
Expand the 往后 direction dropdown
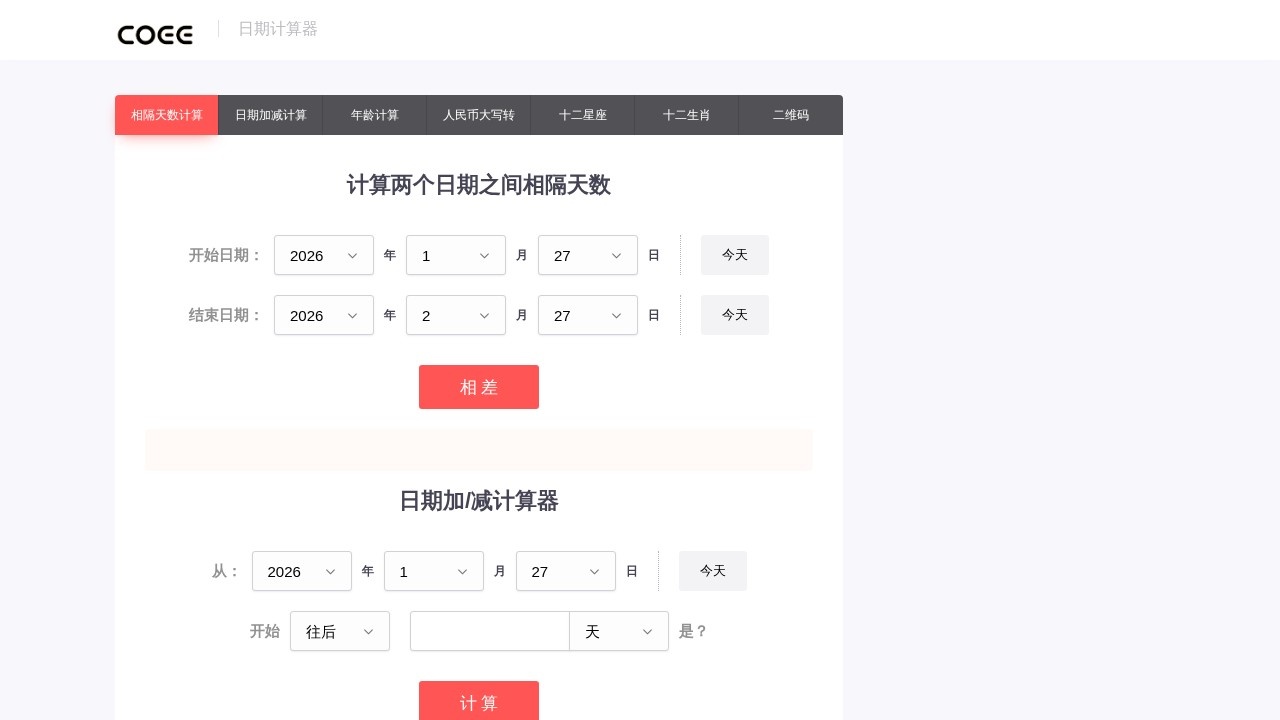tap(339, 631)
